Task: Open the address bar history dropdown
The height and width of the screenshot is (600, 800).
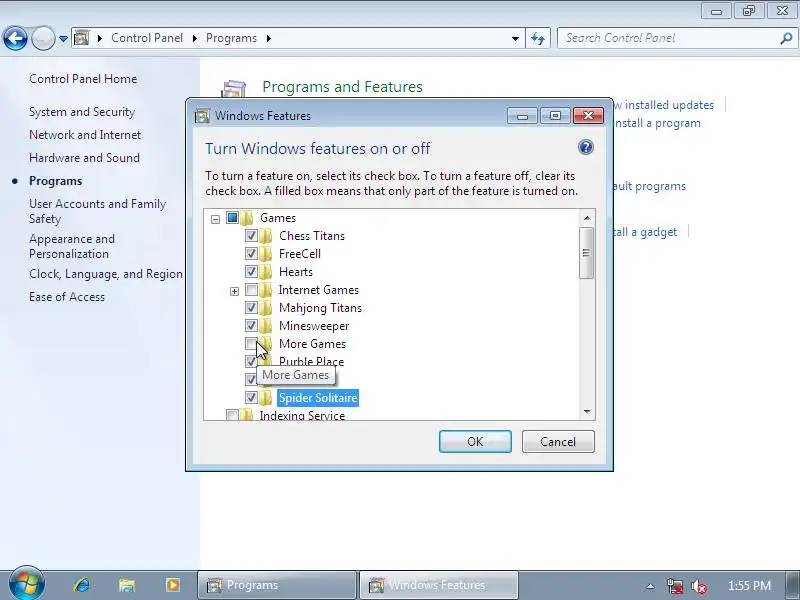Action: (515, 38)
